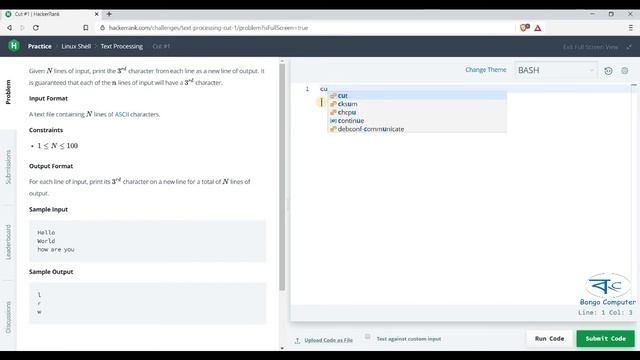Click the HackerRank logo icon
Screen dimensions: 640x360
14,46
